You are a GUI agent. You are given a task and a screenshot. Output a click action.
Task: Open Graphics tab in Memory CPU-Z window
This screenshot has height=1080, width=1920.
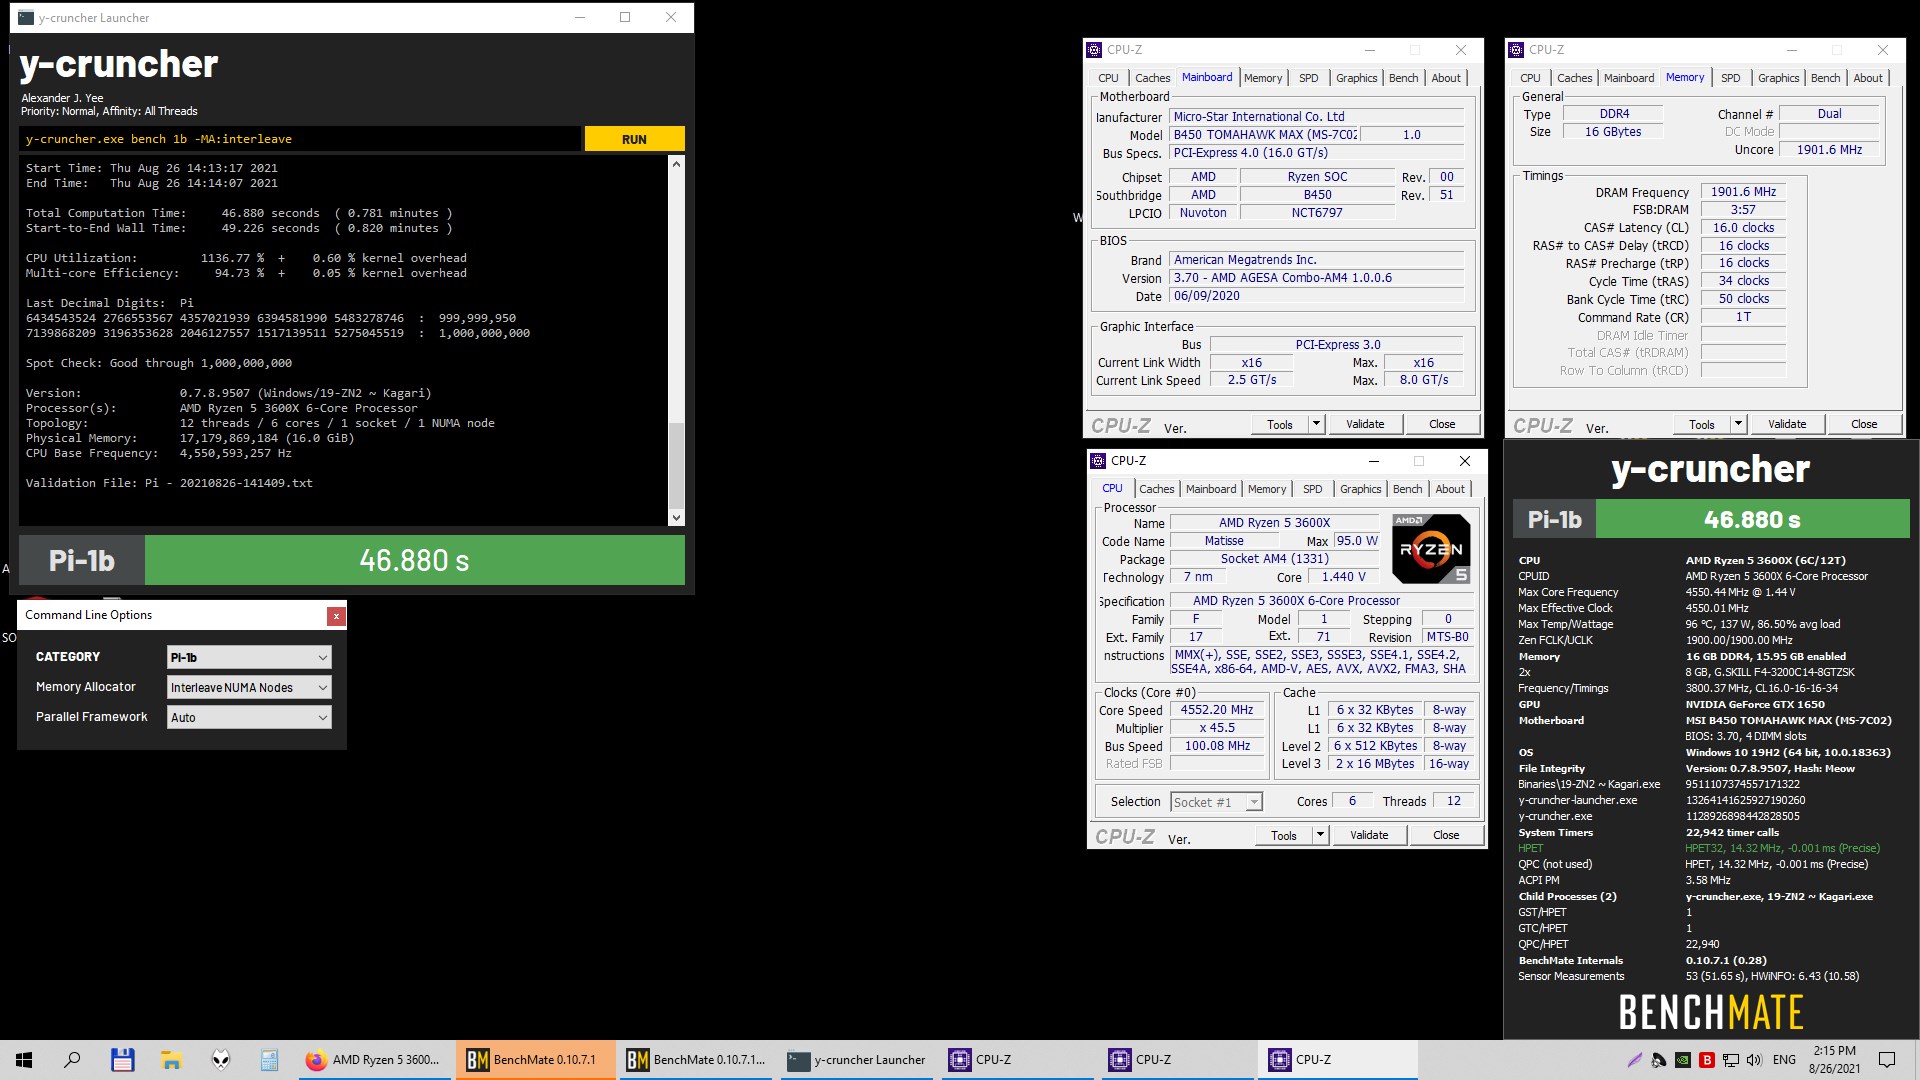[x=1778, y=78]
